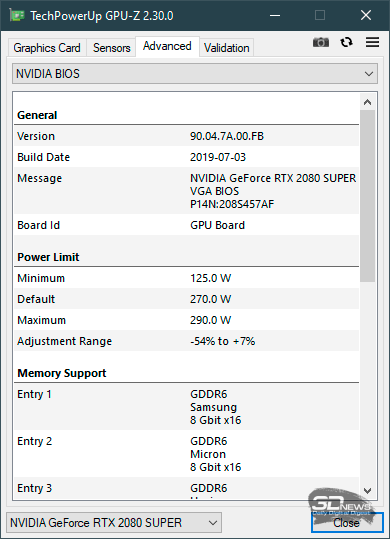Select the Adjustment Range value -54% to +7%
390x539 pixels.
[x=222, y=341]
